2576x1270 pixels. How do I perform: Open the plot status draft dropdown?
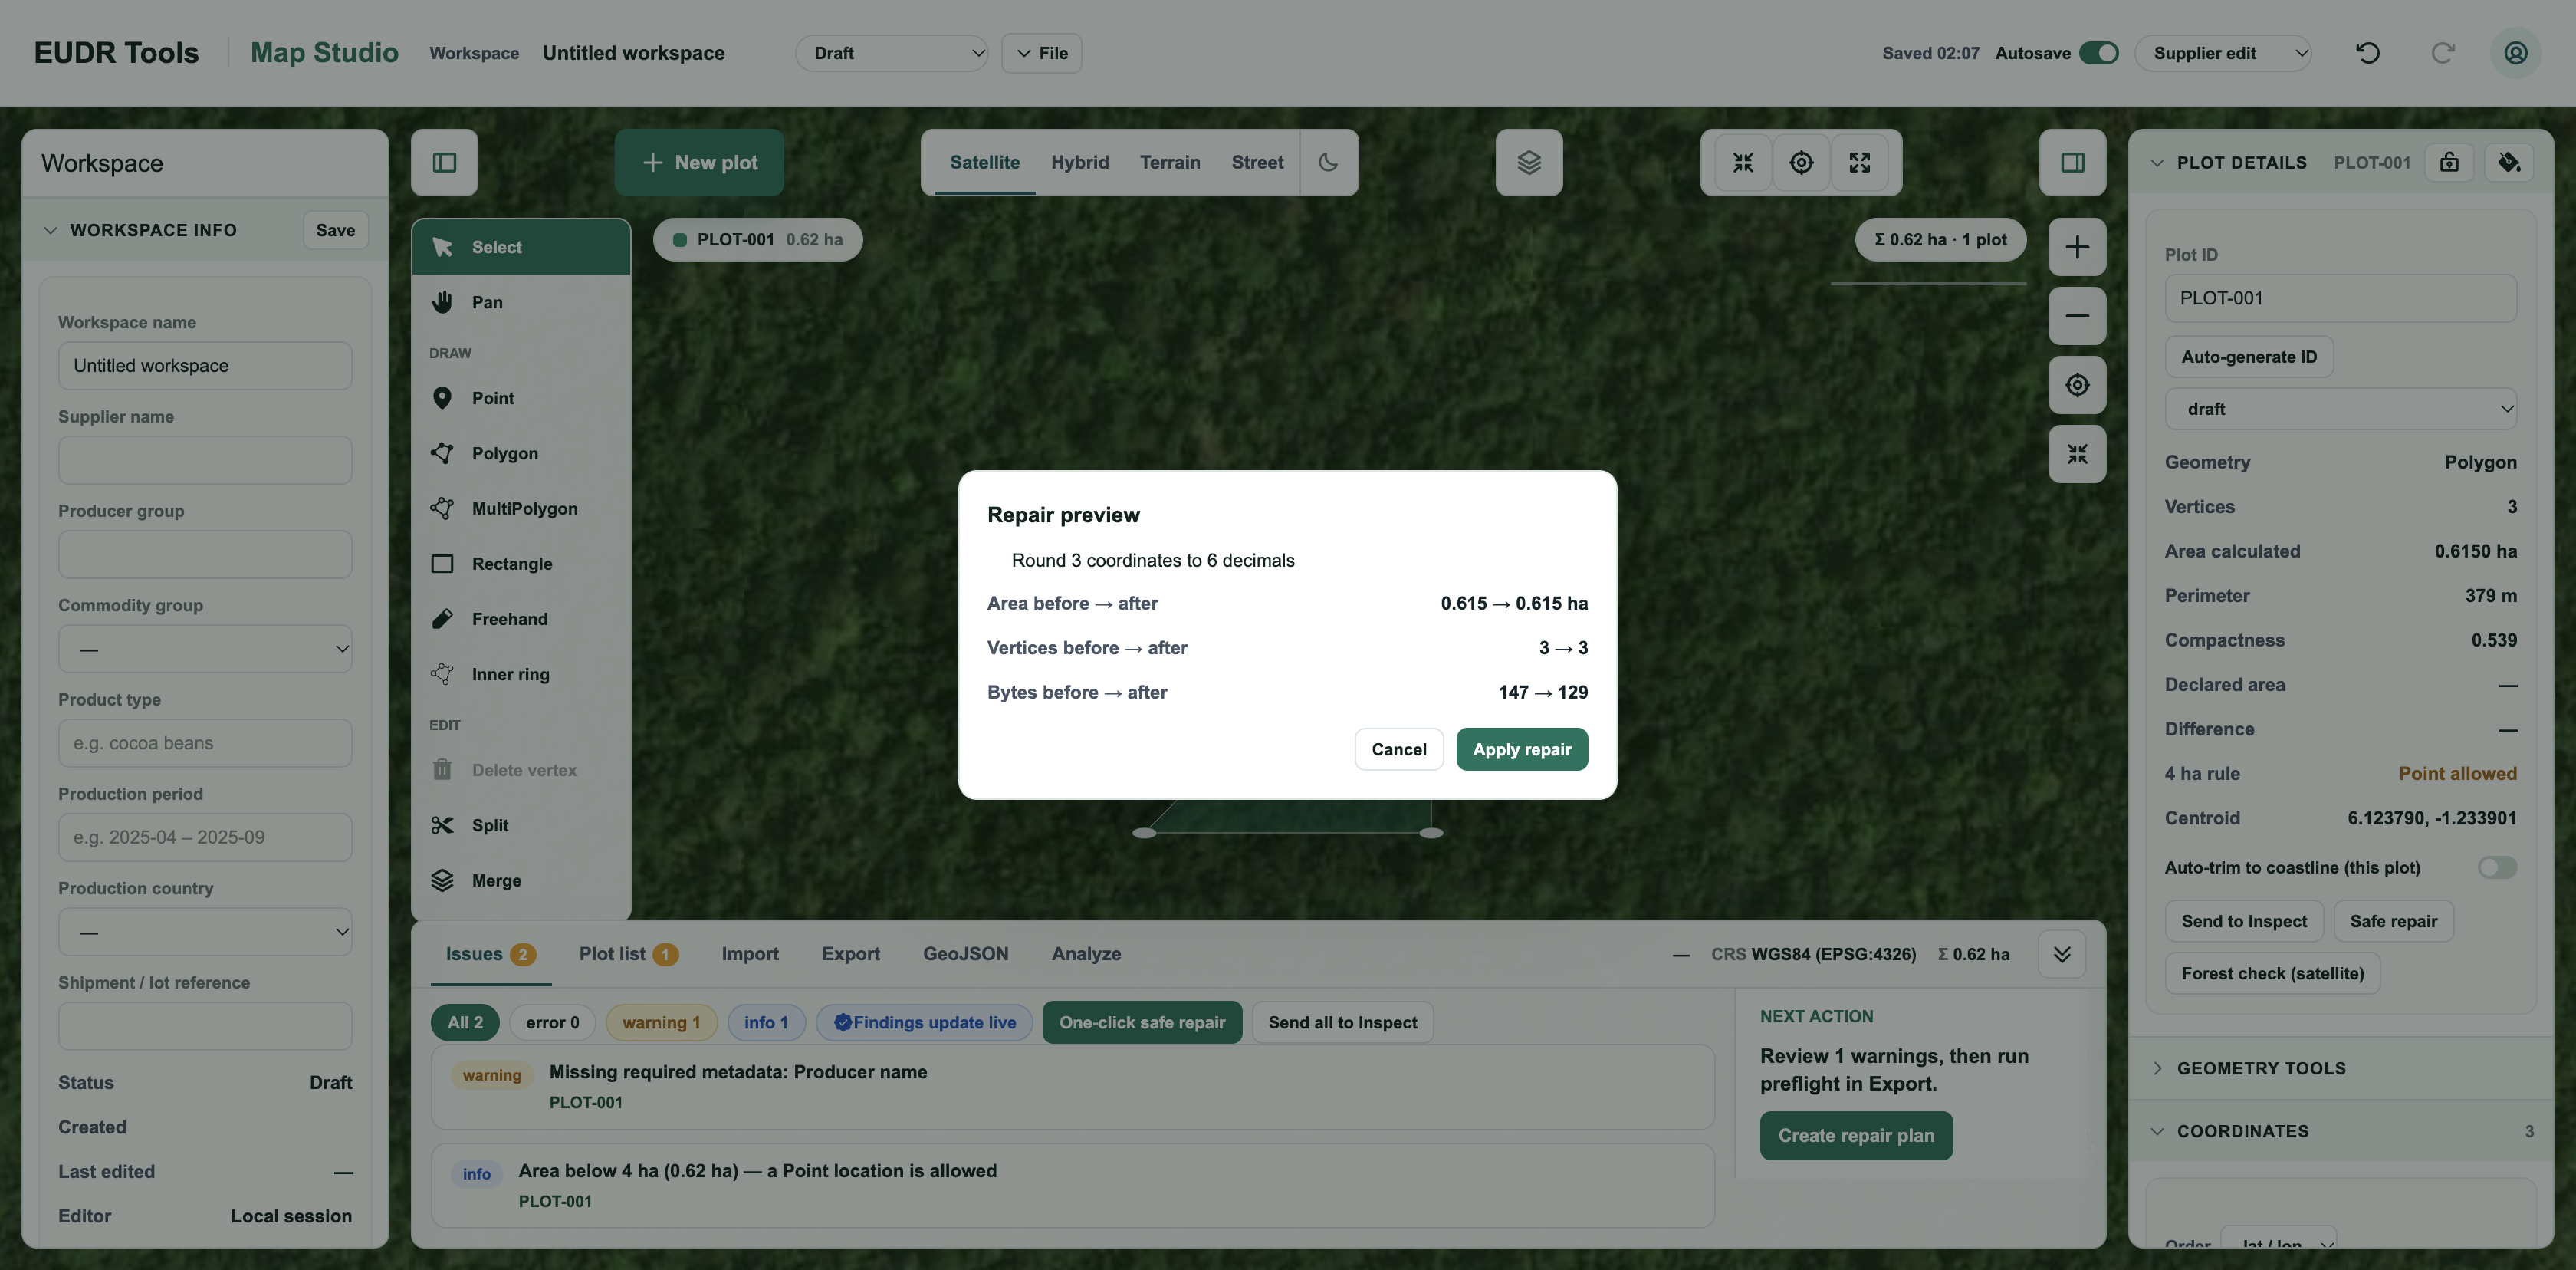pos(2340,408)
